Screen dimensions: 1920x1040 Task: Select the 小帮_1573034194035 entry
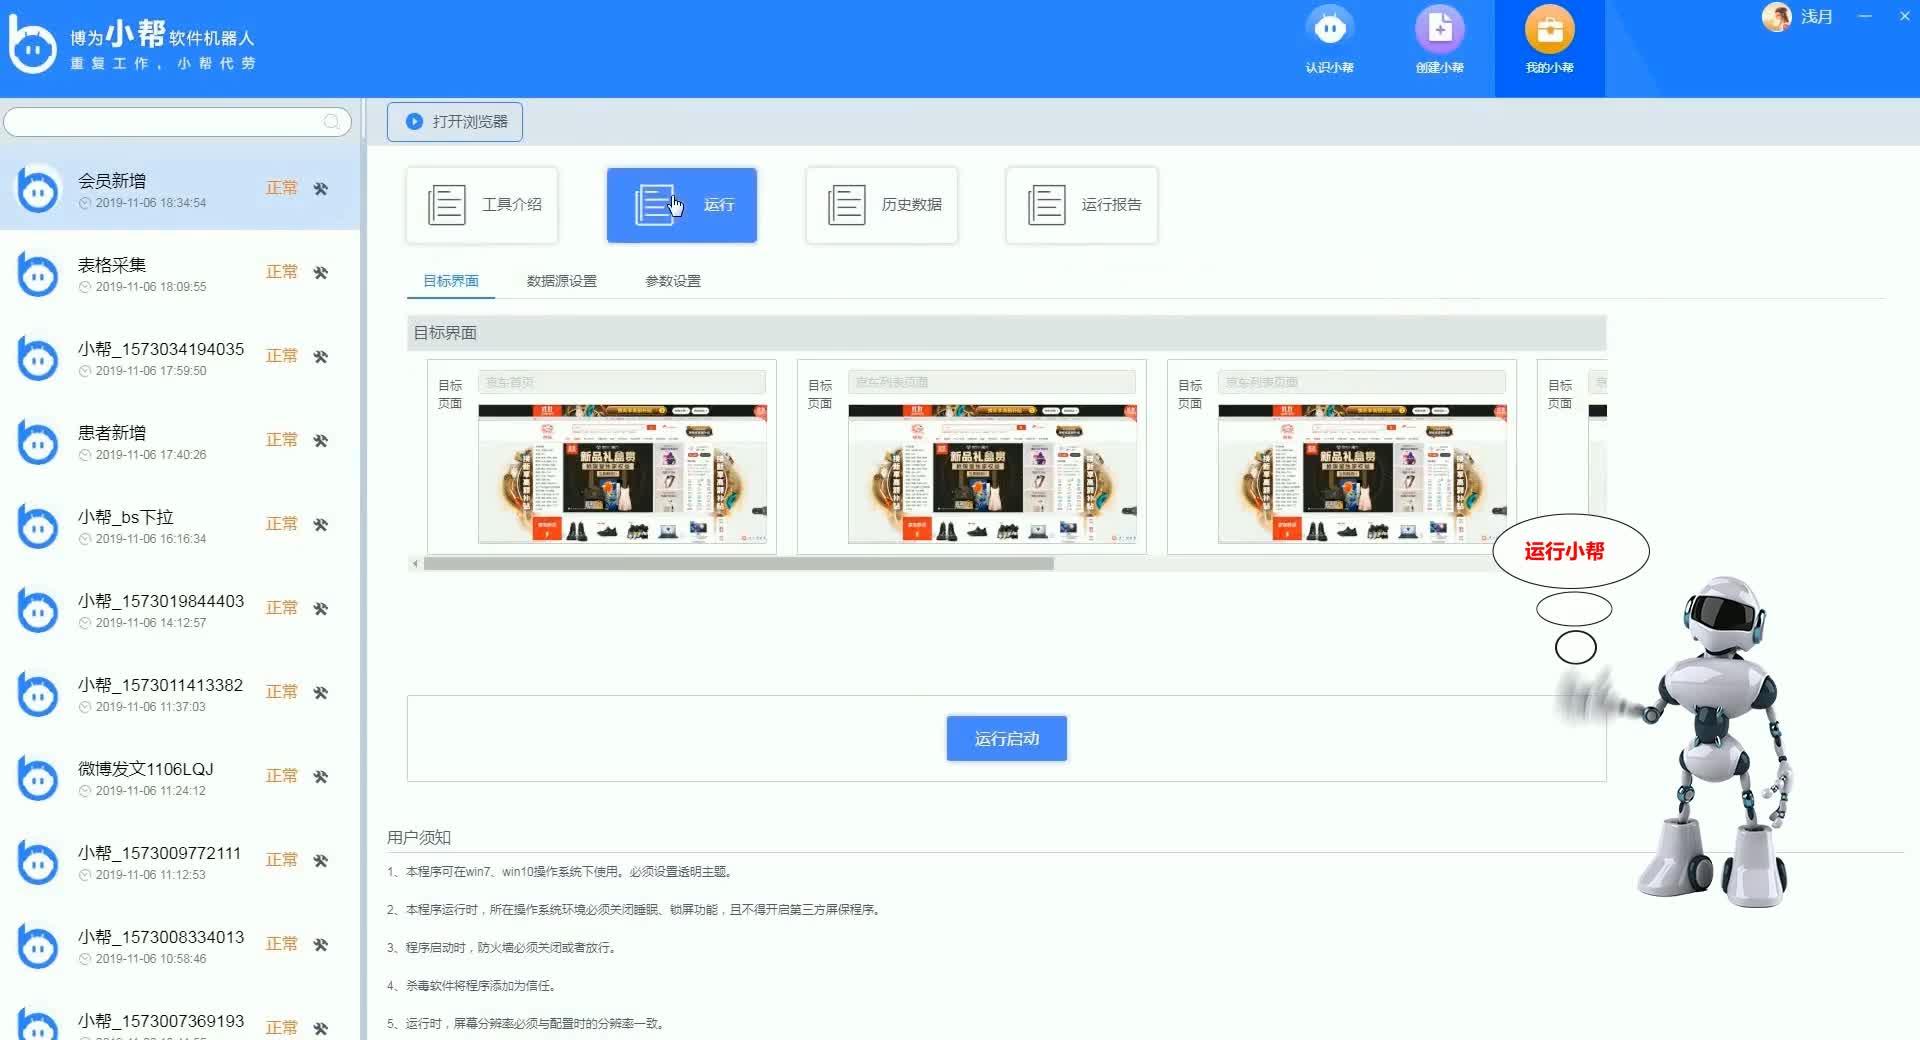pyautogui.click(x=180, y=357)
